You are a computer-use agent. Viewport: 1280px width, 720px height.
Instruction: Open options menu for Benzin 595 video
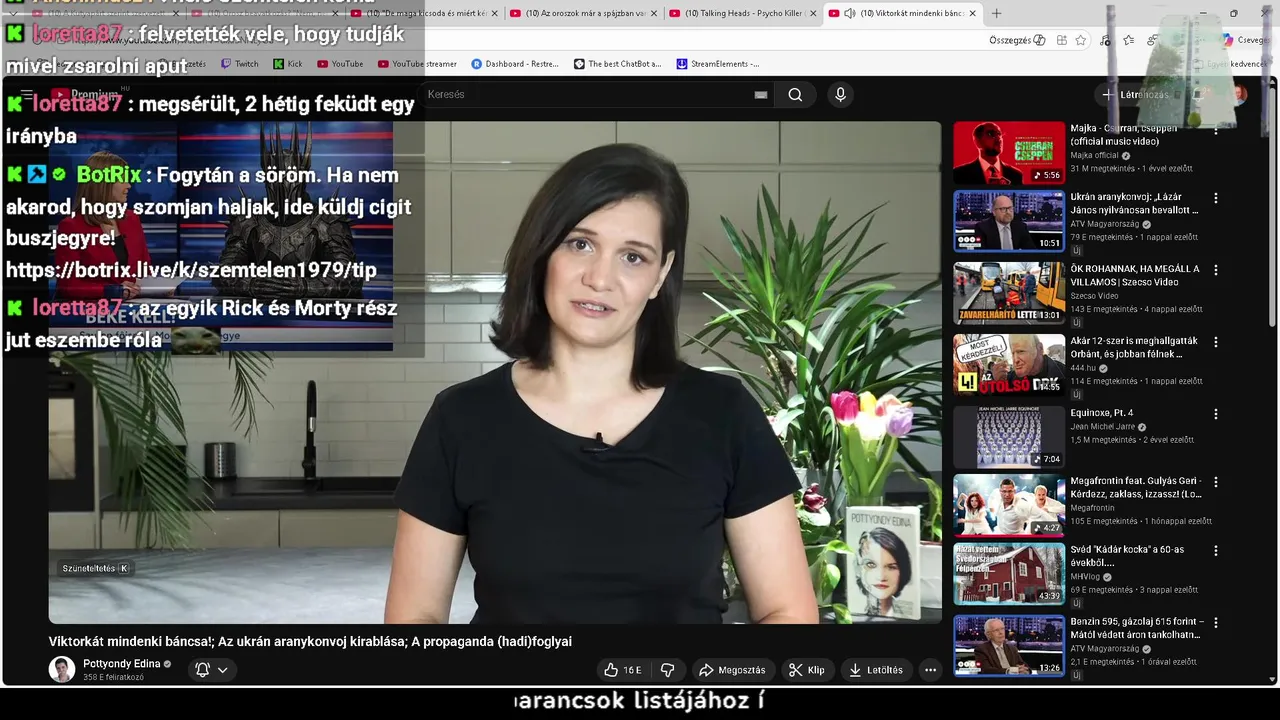[x=1216, y=623]
